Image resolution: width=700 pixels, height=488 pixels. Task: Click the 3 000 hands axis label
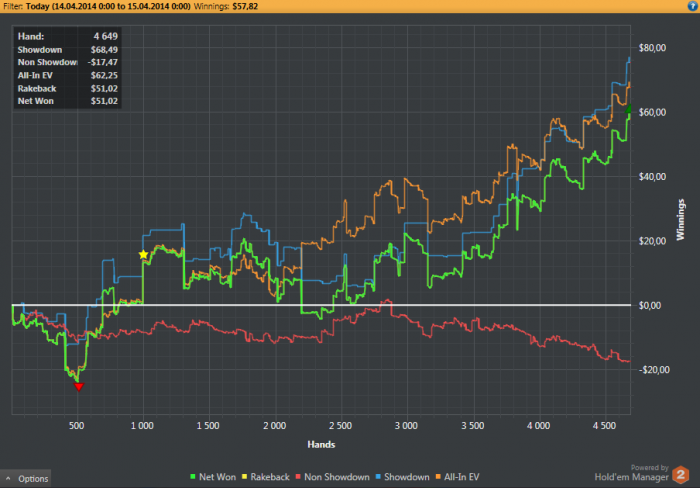406,425
